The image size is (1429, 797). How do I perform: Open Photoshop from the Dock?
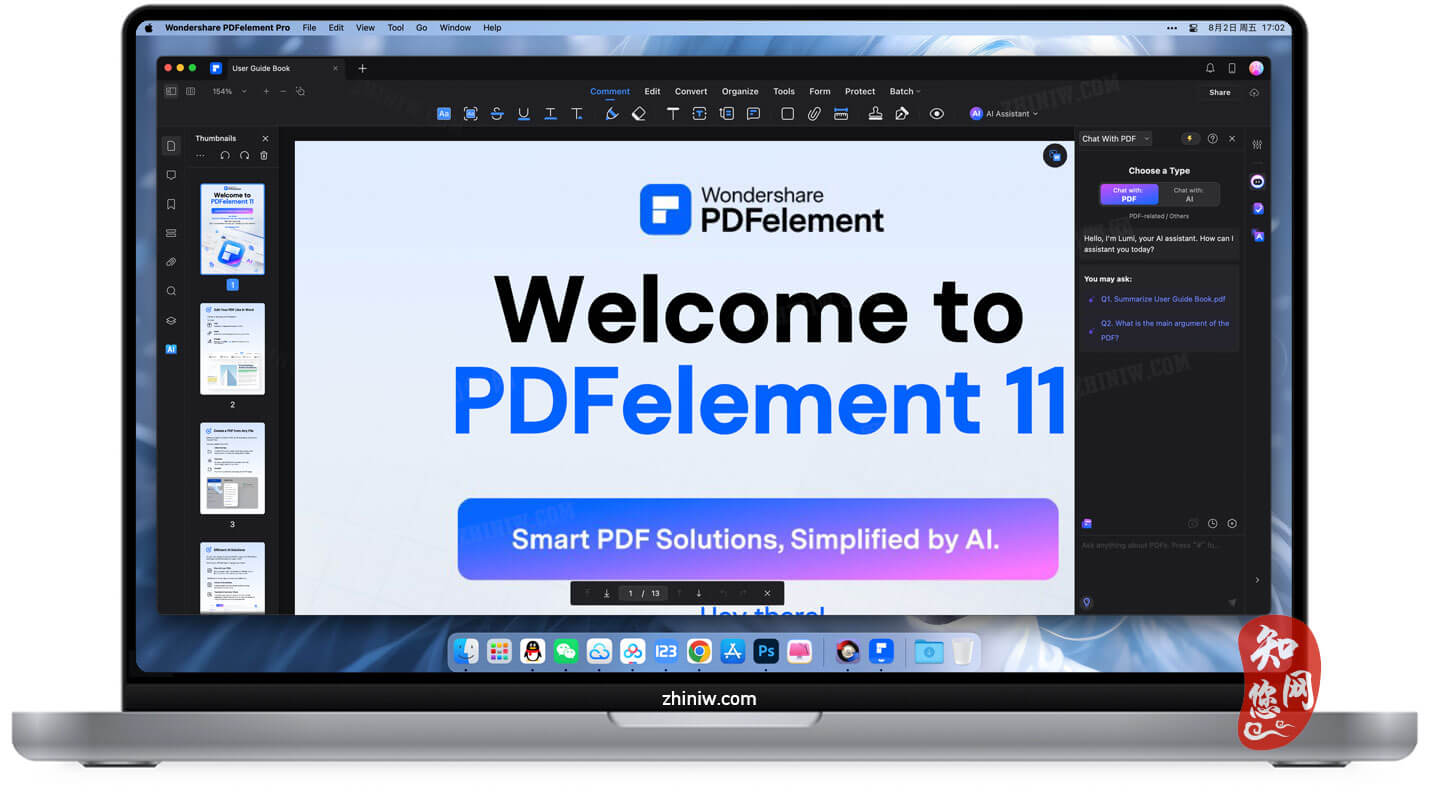click(766, 651)
